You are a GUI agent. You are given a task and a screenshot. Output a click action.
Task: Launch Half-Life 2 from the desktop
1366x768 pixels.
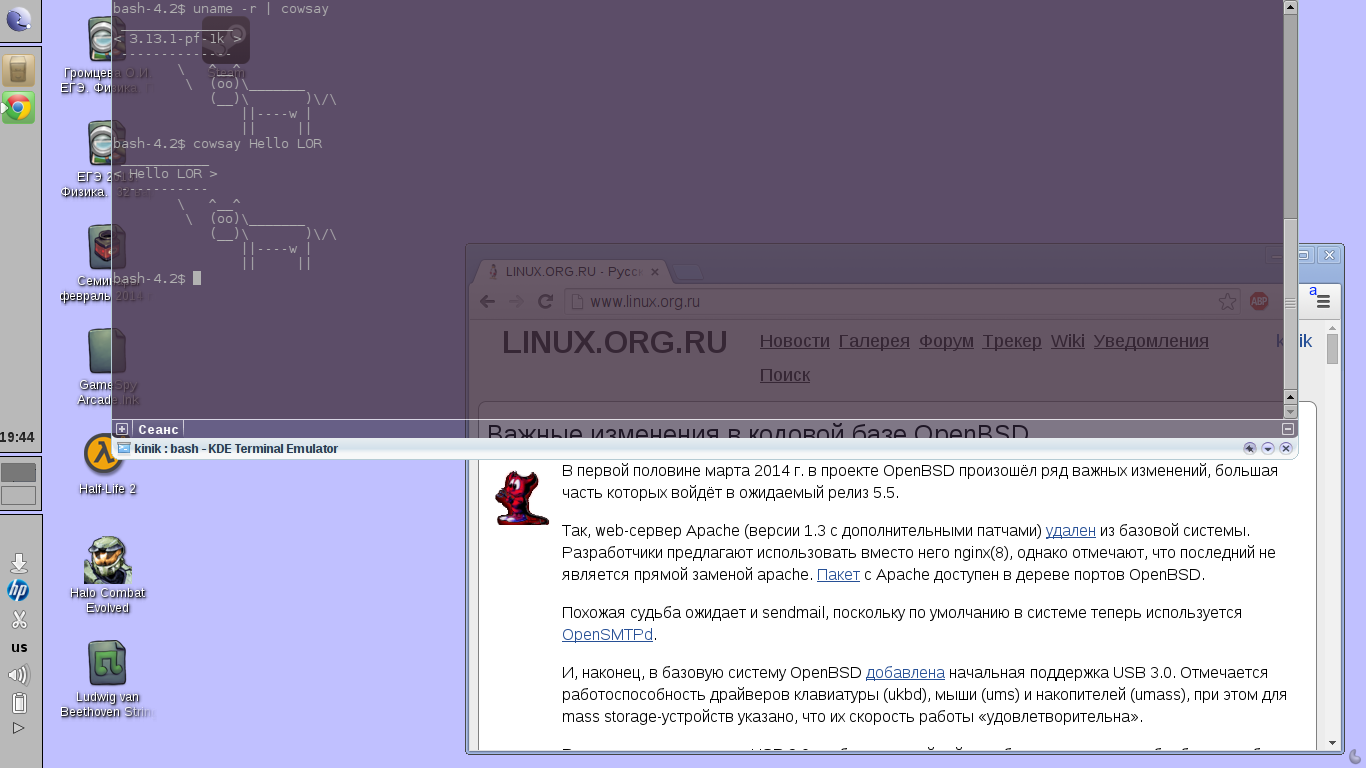(106, 464)
